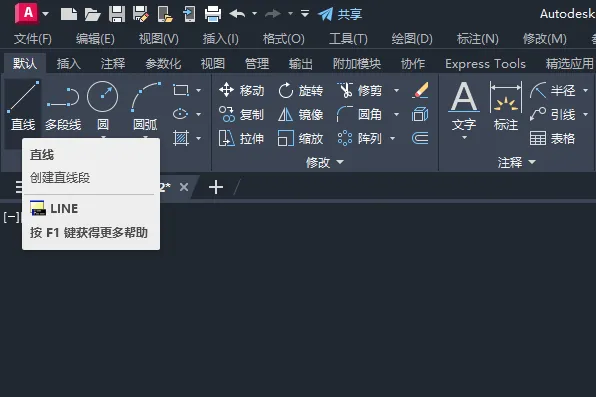
Task: Select the 直线 Line tool
Action: click(23, 106)
